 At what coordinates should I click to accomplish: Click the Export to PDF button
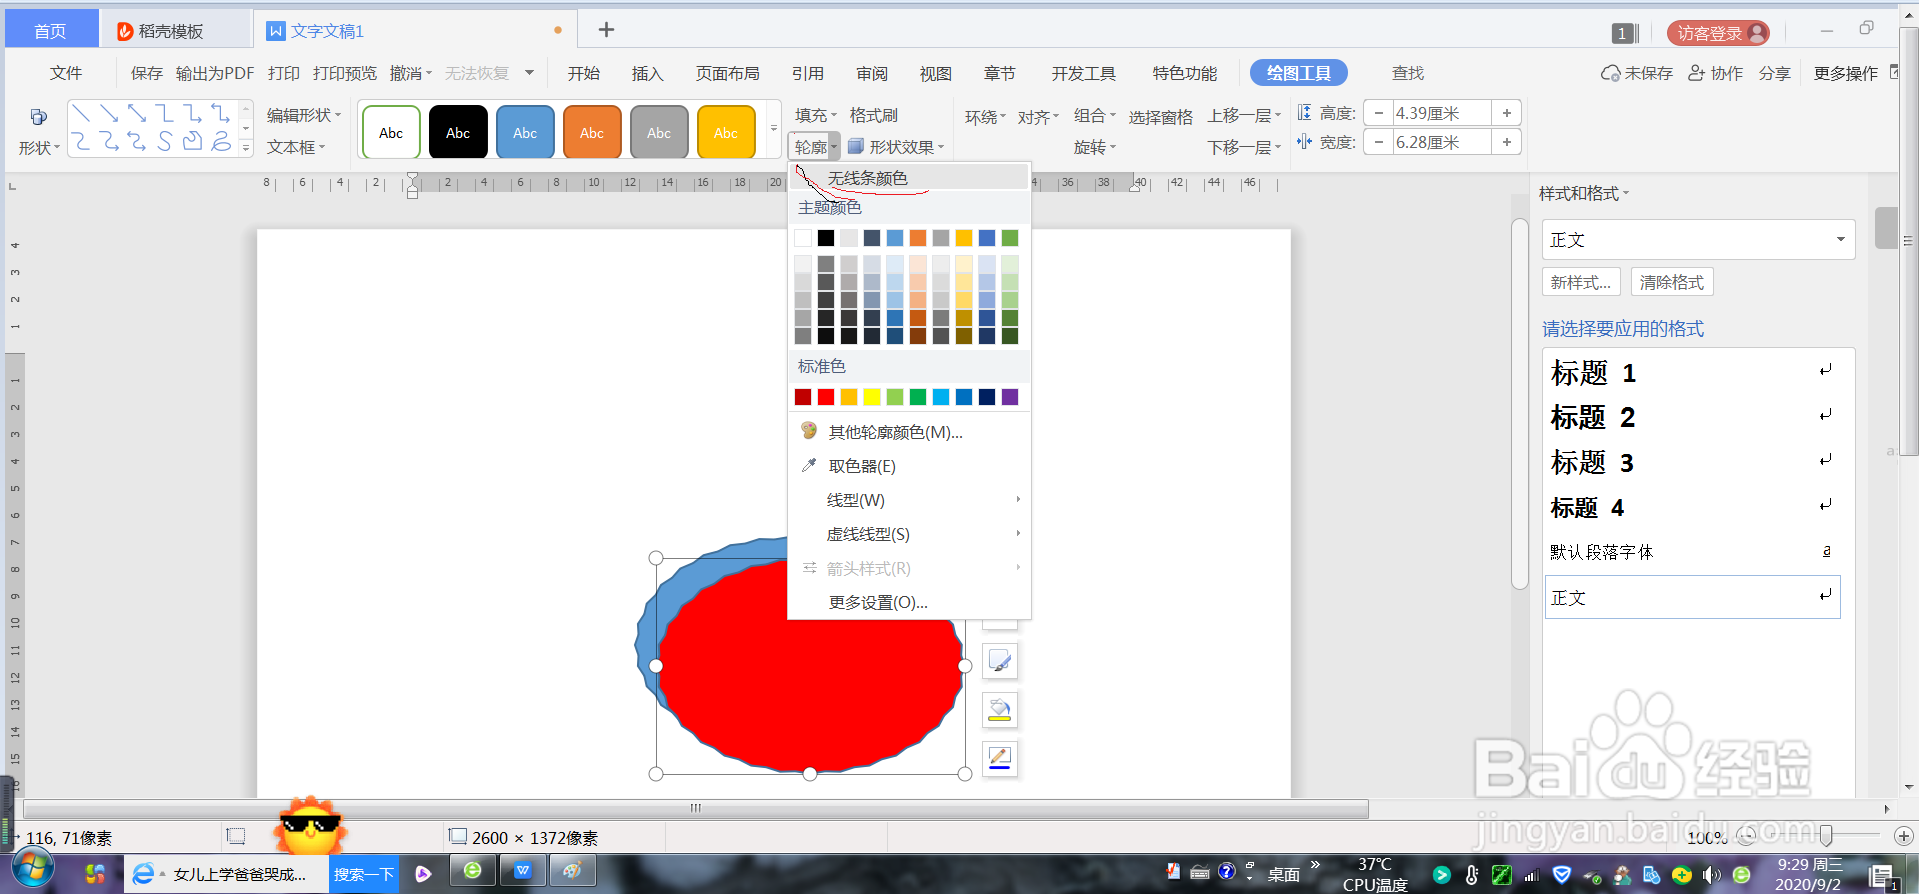coord(215,73)
